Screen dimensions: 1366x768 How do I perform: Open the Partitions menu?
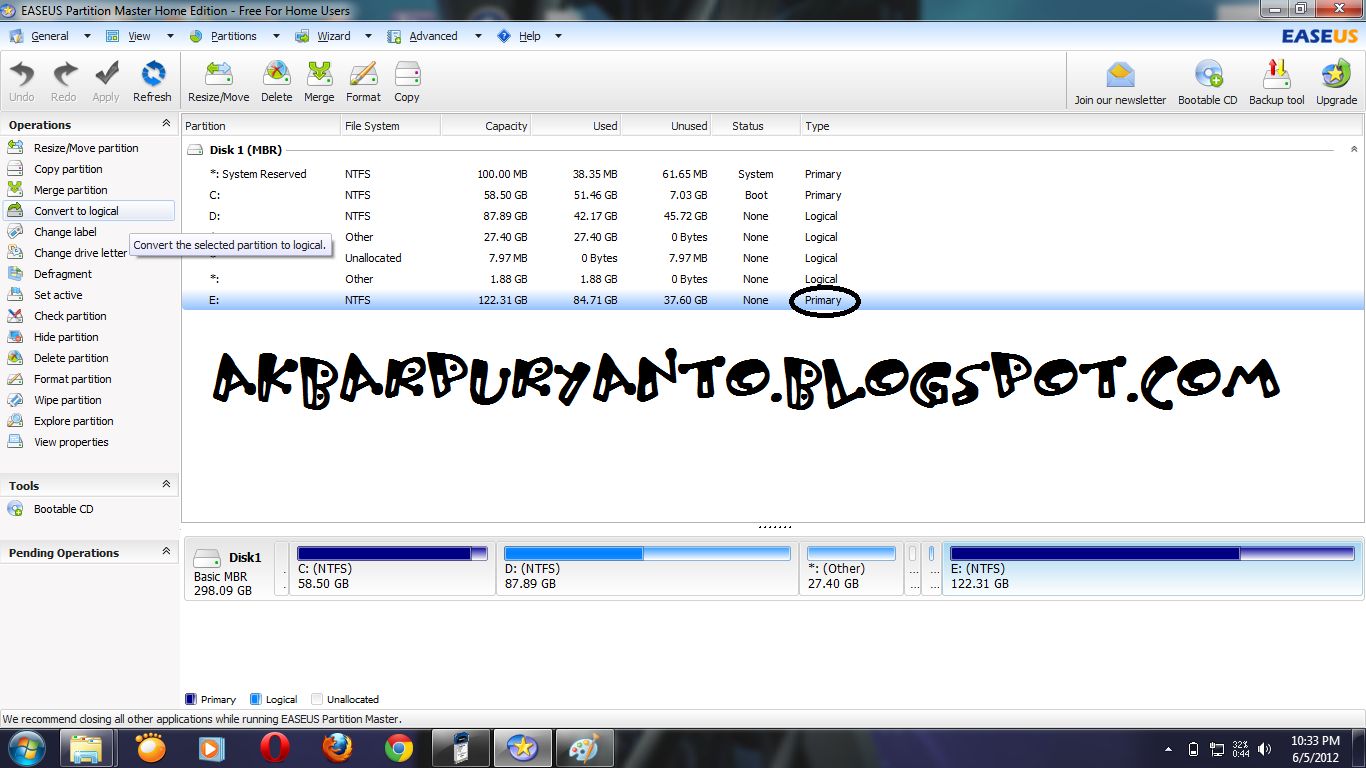coord(233,35)
